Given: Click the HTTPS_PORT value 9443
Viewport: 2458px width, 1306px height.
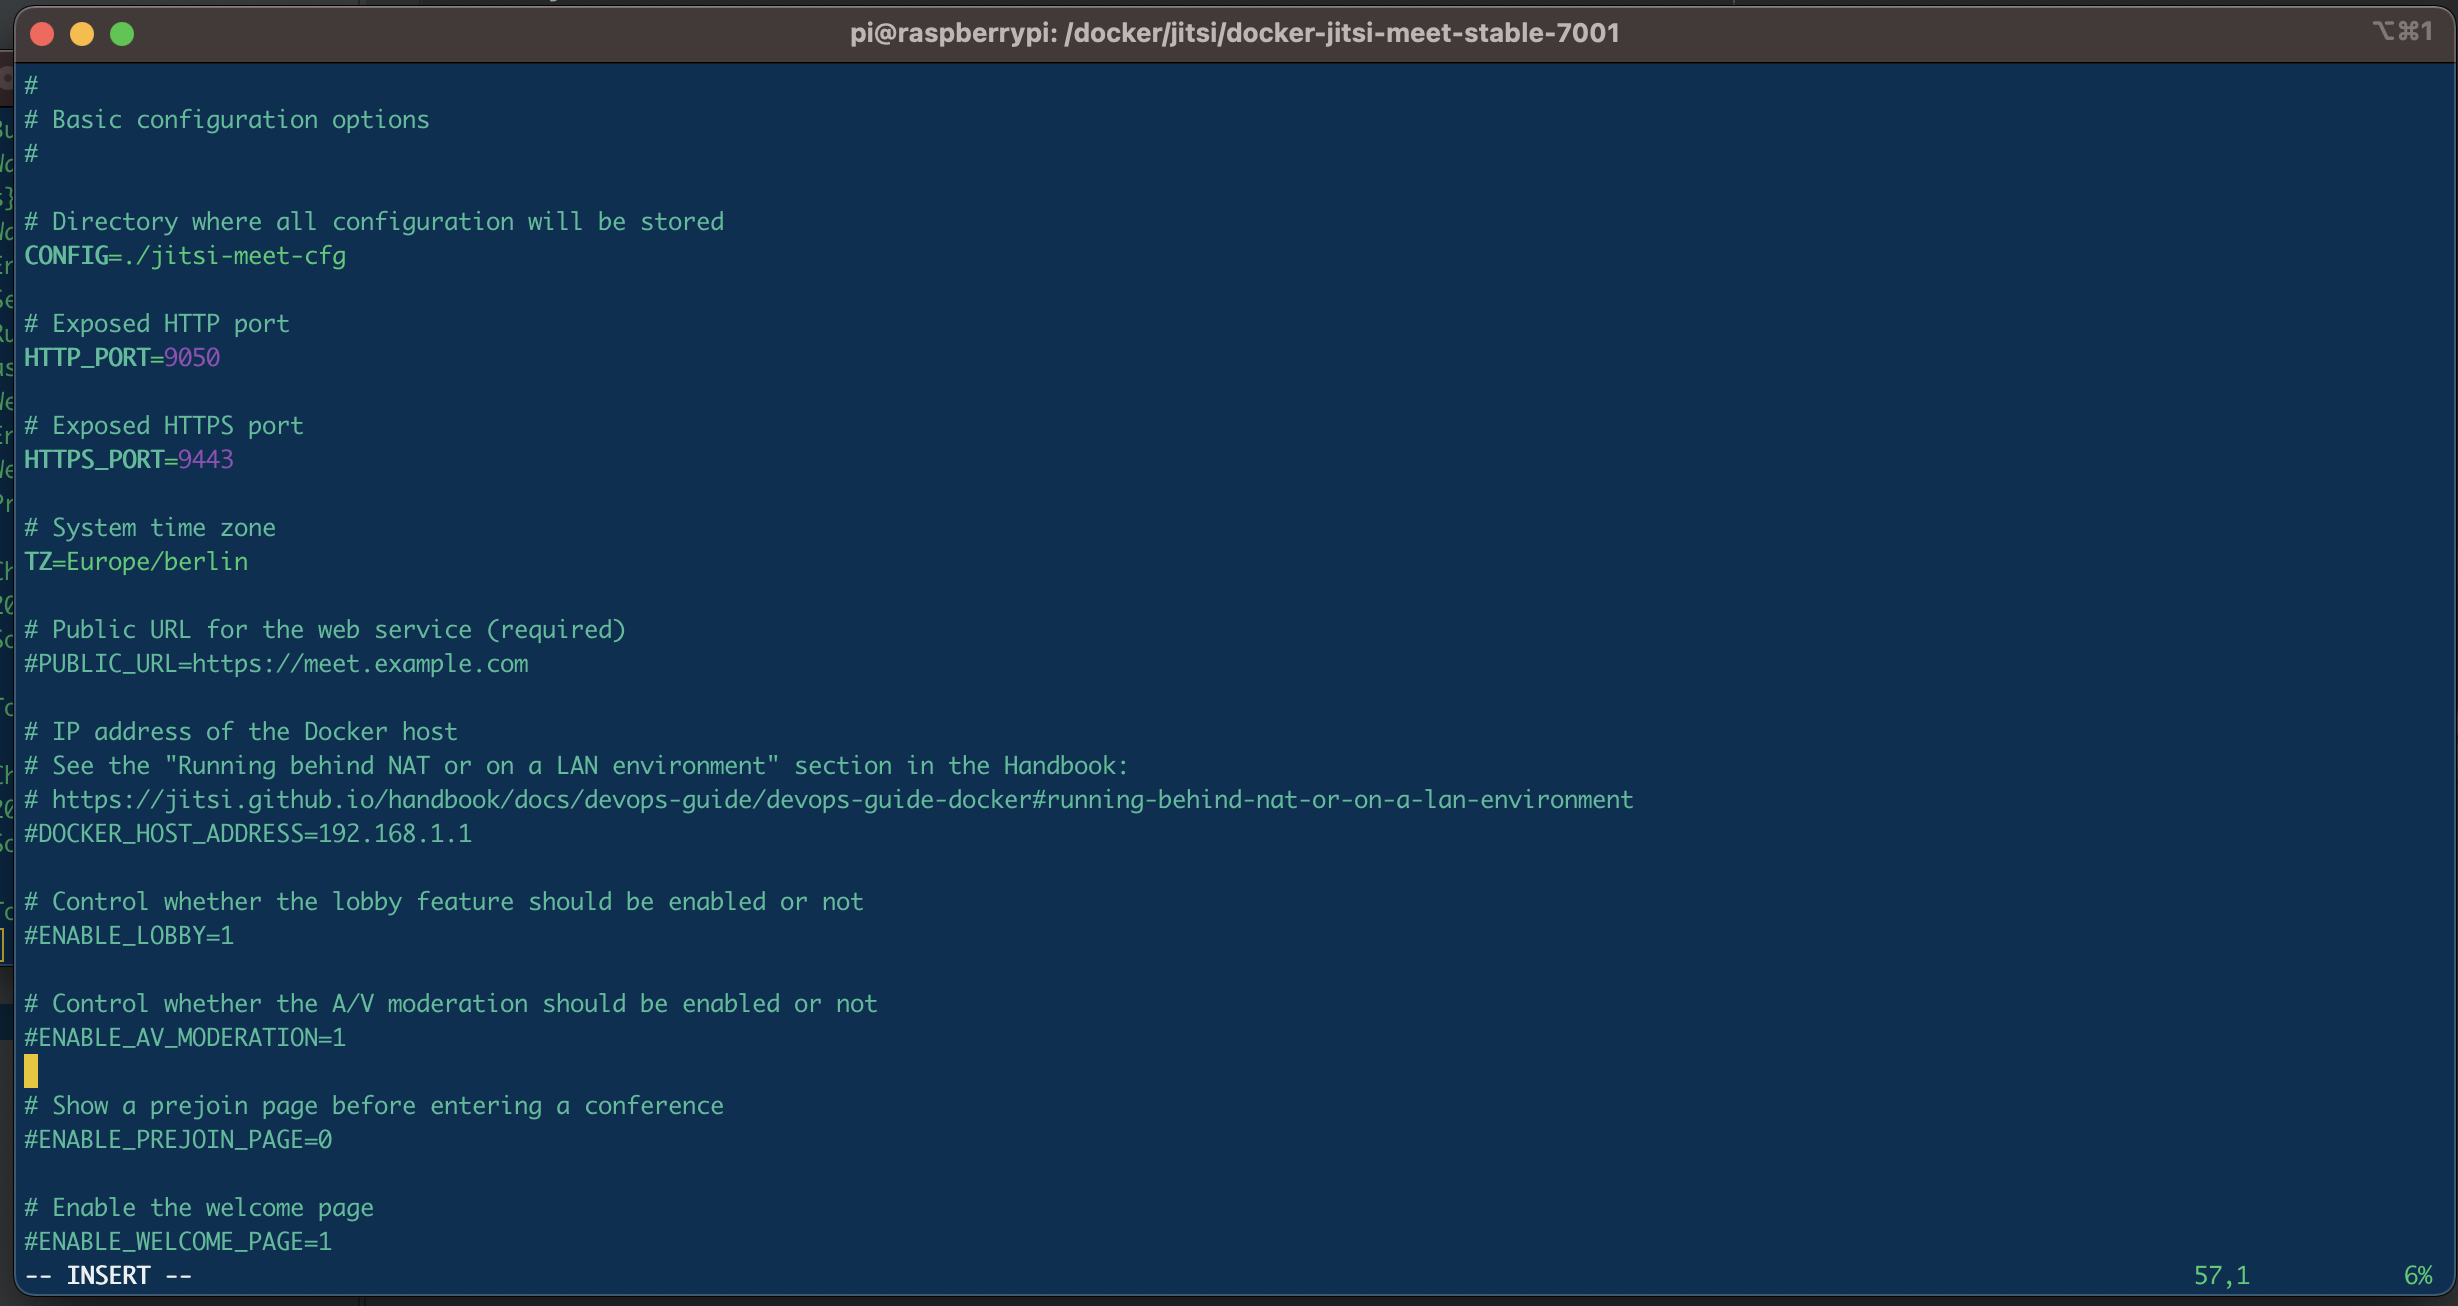Looking at the screenshot, I should [206, 460].
